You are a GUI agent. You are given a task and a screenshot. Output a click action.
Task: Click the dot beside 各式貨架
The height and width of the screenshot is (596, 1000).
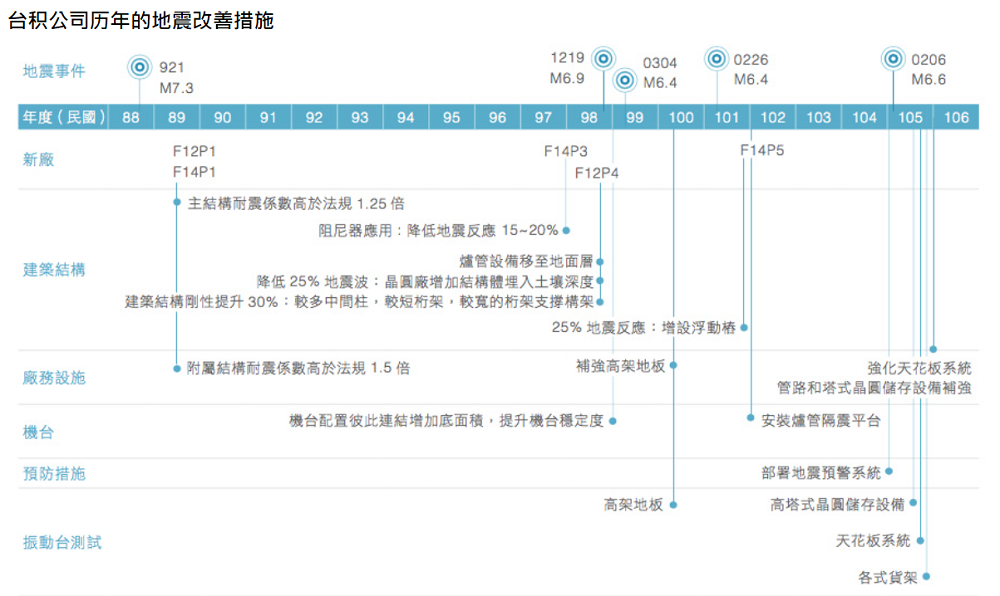pos(926,576)
